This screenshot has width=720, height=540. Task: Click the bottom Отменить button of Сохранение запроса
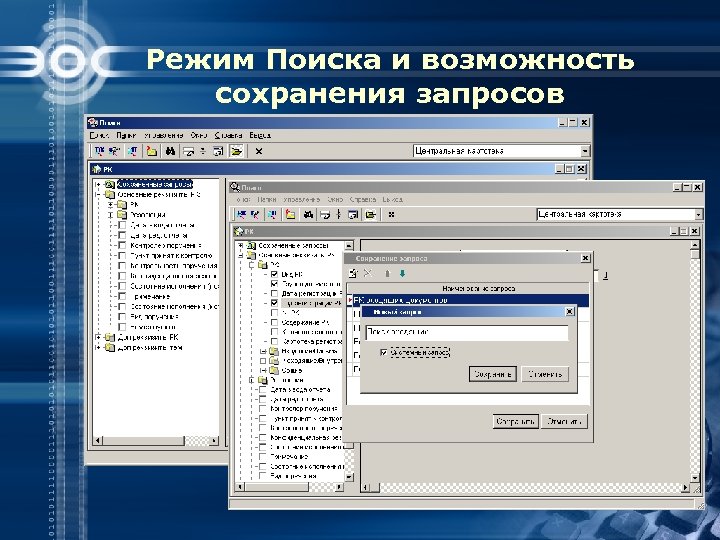point(564,422)
